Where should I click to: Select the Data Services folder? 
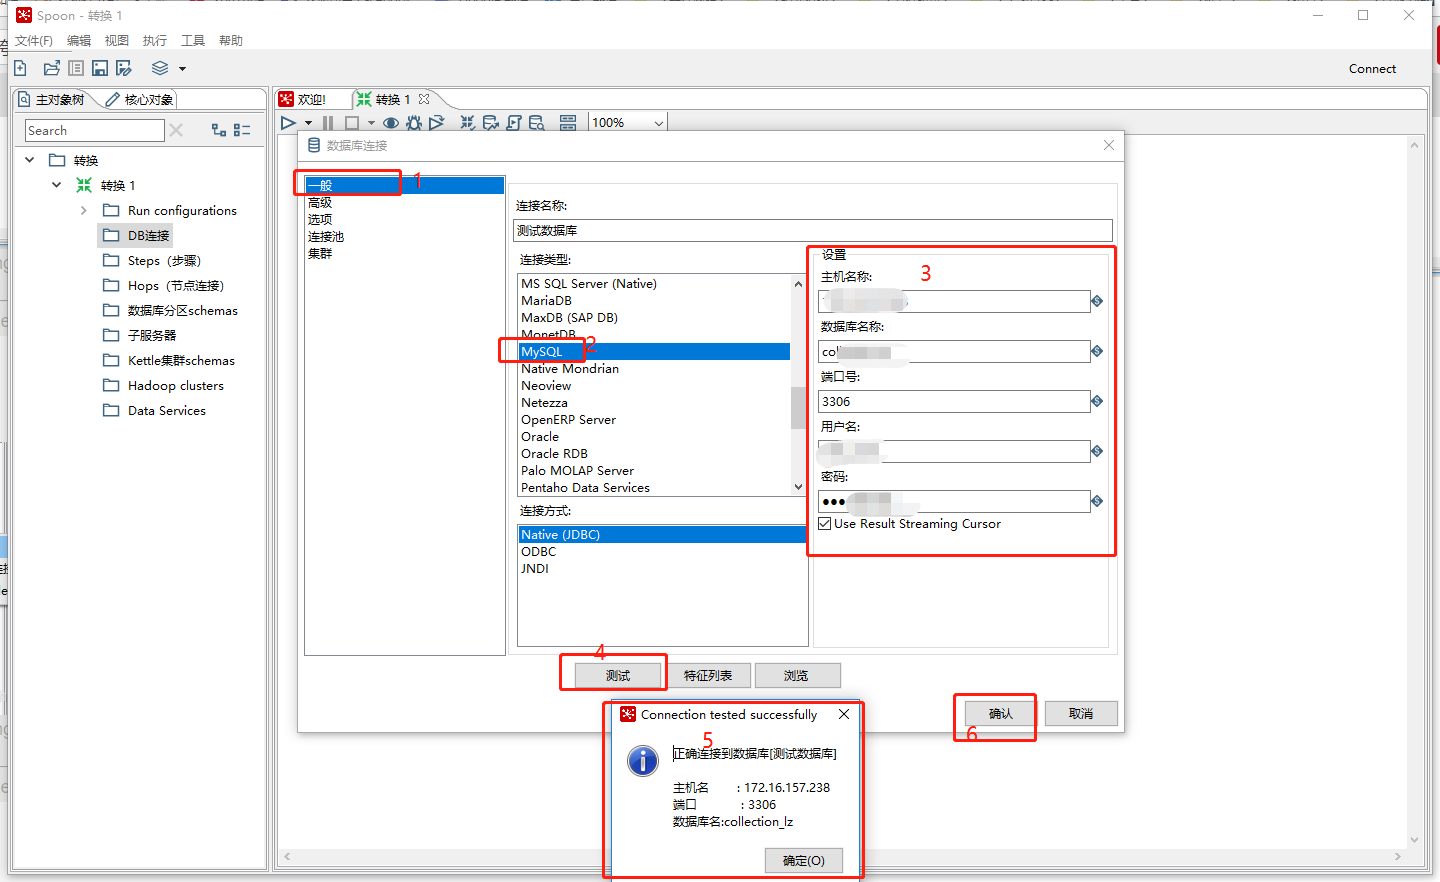(155, 410)
